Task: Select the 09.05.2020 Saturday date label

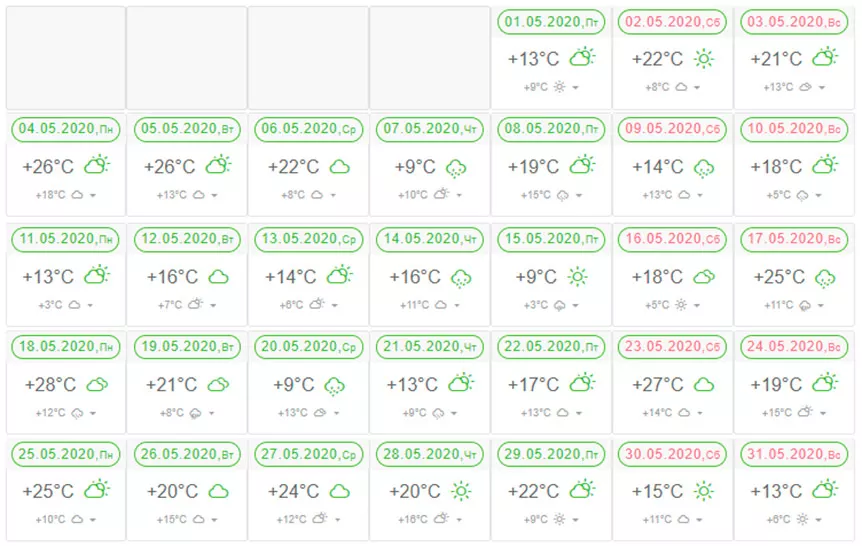Action: (672, 129)
